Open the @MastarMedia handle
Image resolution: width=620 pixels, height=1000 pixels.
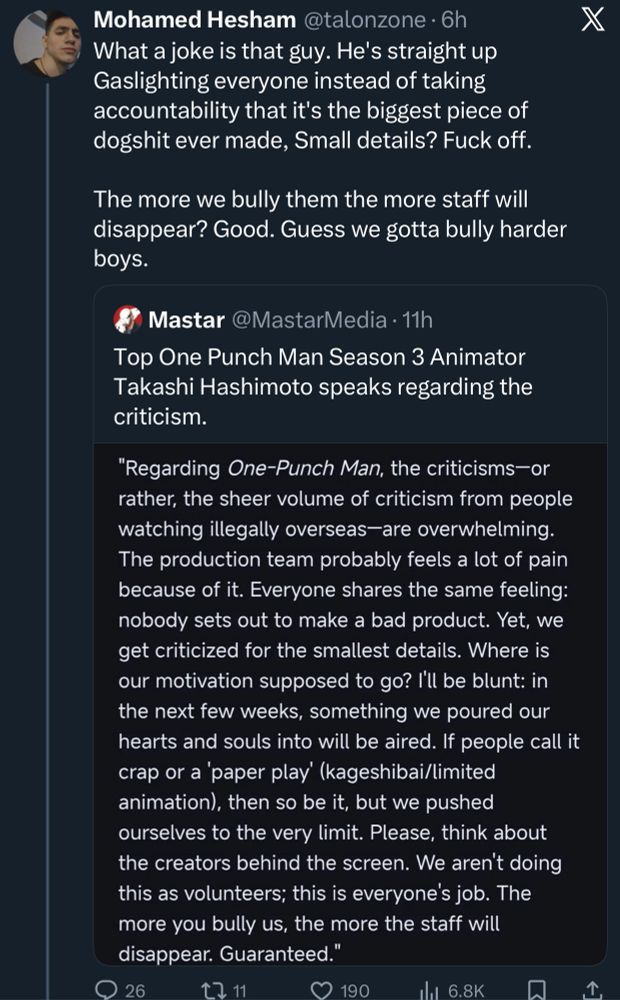click(309, 320)
